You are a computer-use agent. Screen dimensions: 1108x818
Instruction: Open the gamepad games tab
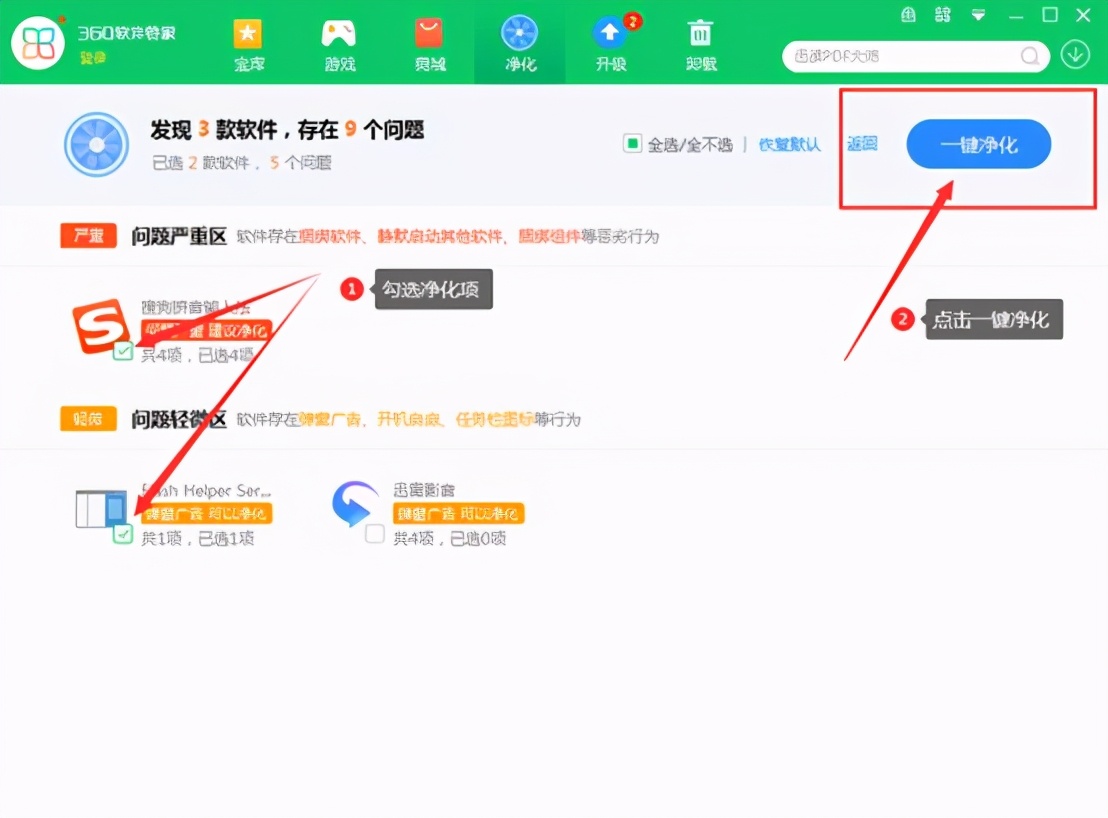point(340,45)
